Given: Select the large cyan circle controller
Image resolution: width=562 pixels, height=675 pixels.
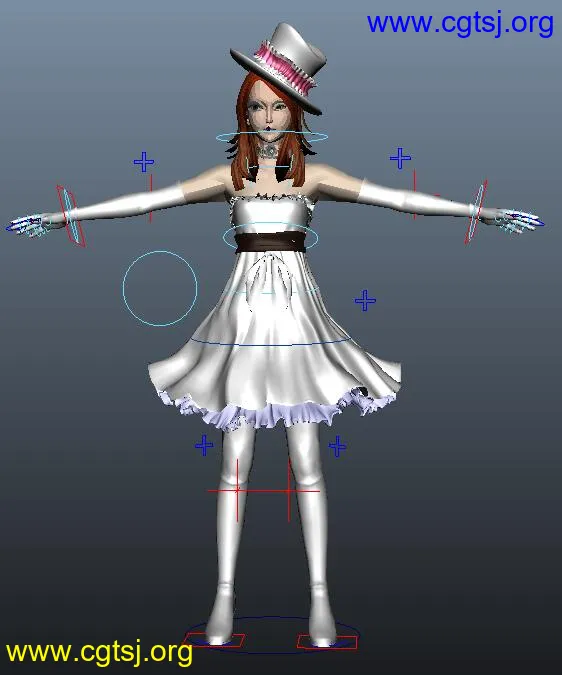Looking at the screenshot, I should (x=160, y=288).
